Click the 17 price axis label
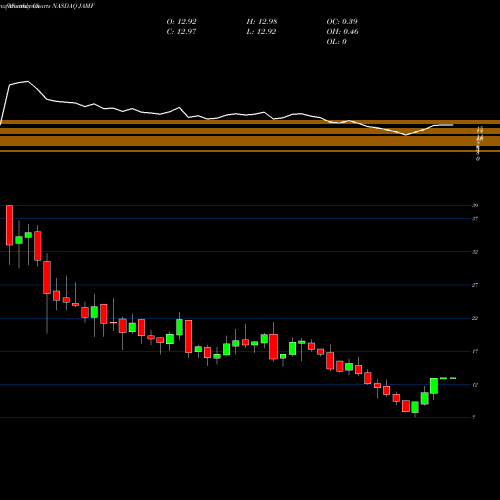This screenshot has width=500, height=500. click(475, 351)
